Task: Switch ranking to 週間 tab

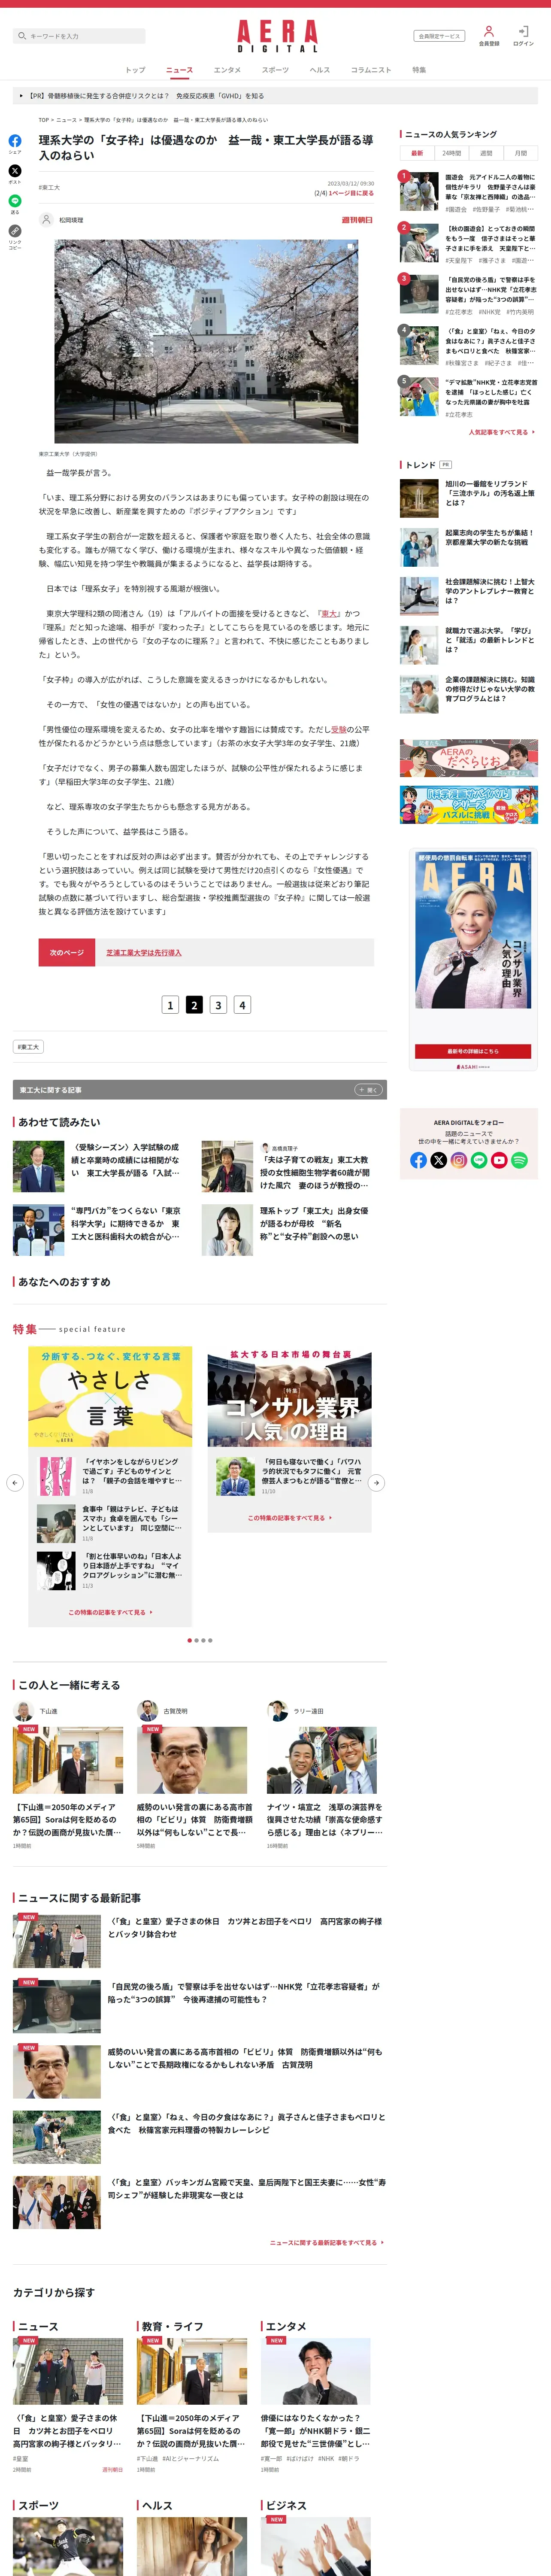Action: click(486, 153)
